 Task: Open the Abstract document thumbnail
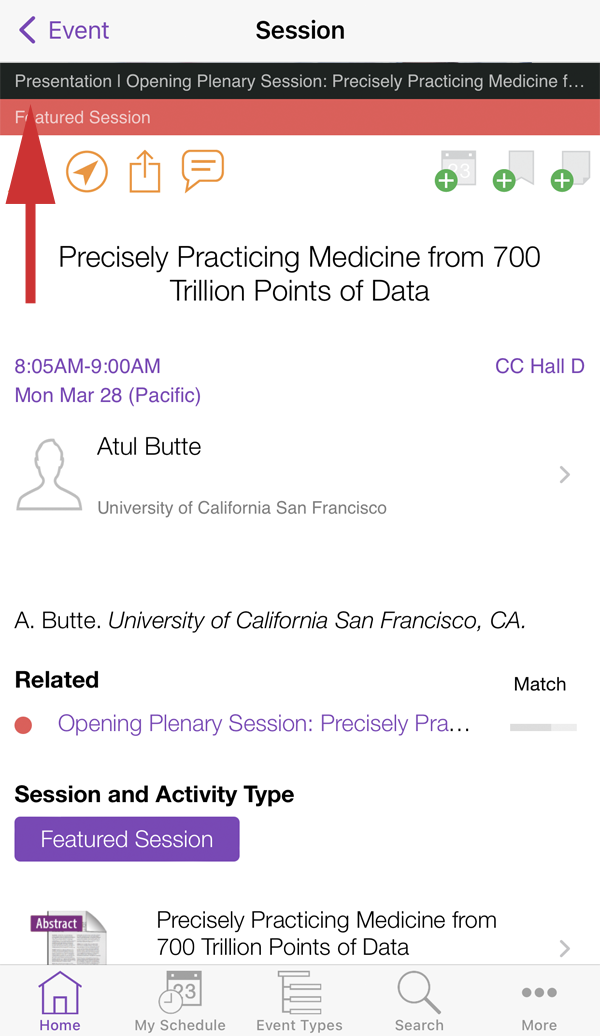click(x=68, y=937)
